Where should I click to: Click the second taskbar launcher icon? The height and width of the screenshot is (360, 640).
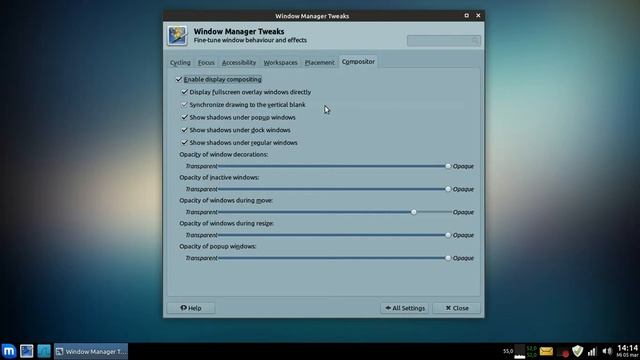(x=27, y=351)
